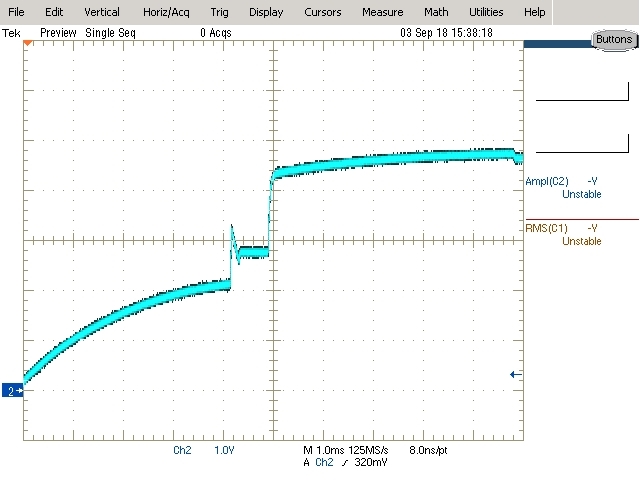The image size is (640, 480).
Task: Click the 0 Acqs counter
Action: (x=216, y=33)
